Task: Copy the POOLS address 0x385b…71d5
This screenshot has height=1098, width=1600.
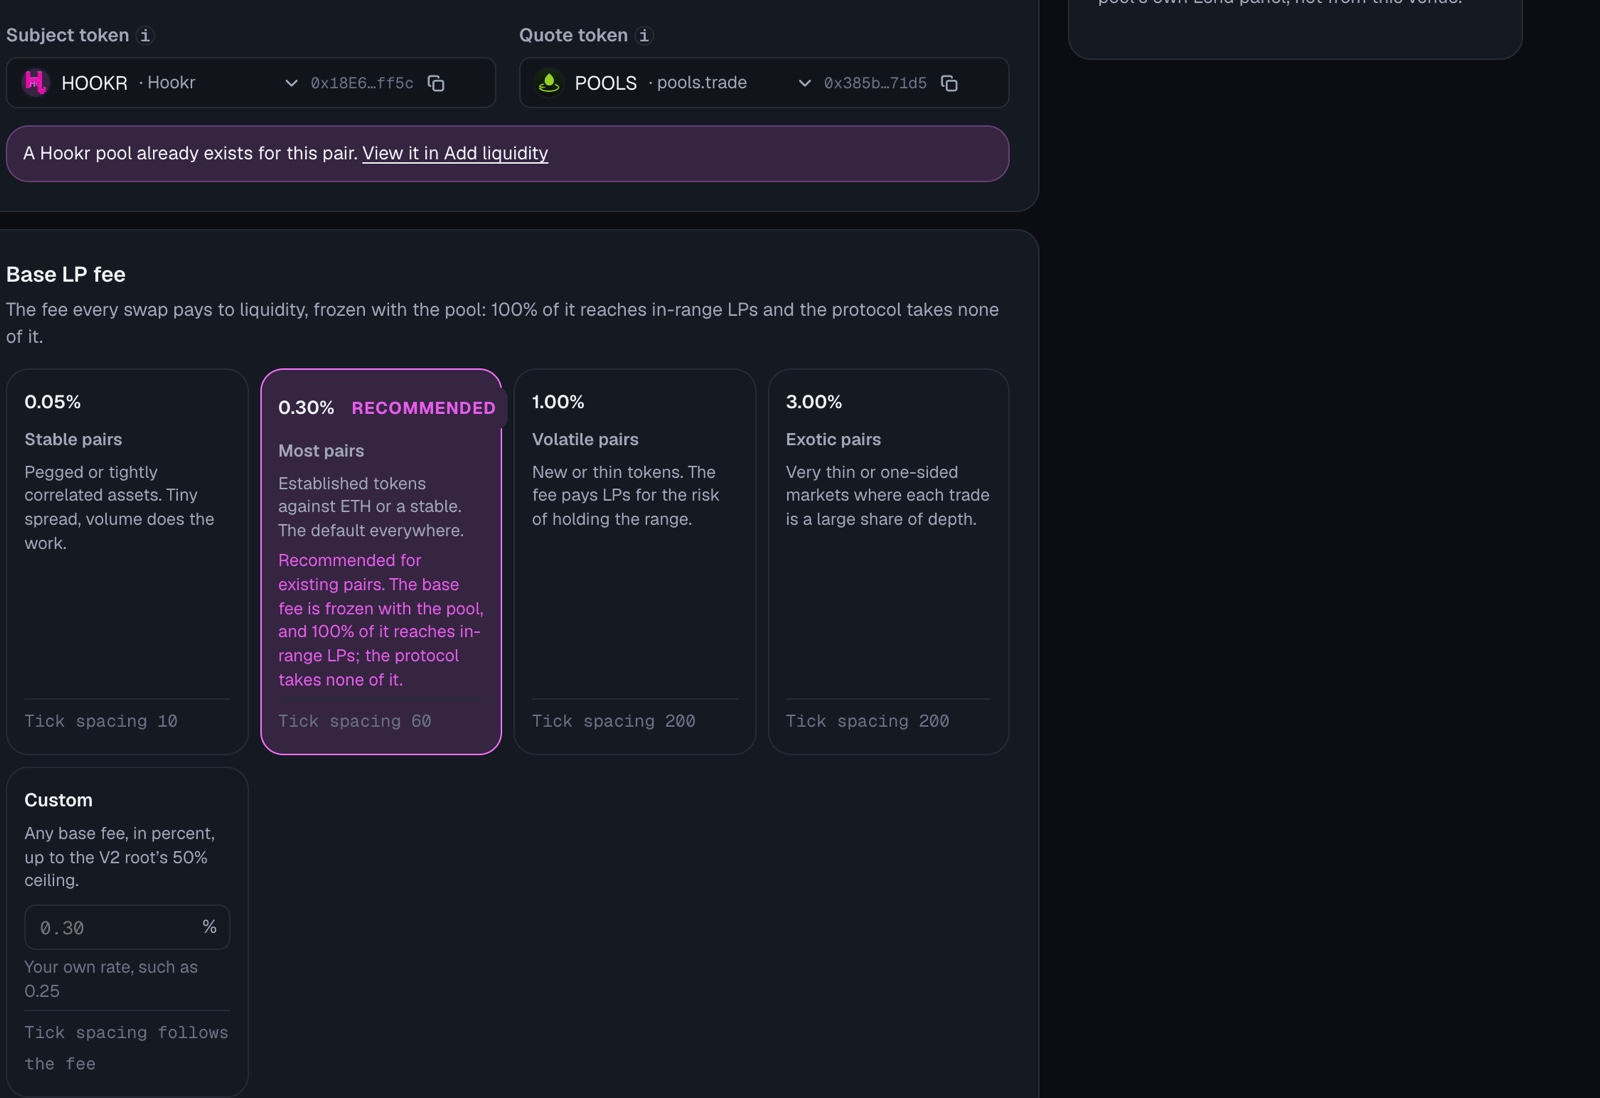Action: [949, 83]
